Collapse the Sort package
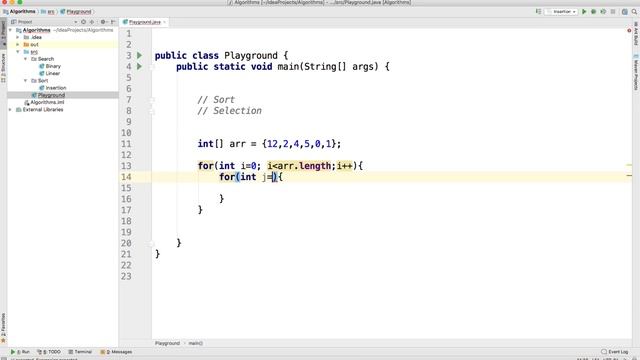This screenshot has width=640, height=360. tap(26, 81)
